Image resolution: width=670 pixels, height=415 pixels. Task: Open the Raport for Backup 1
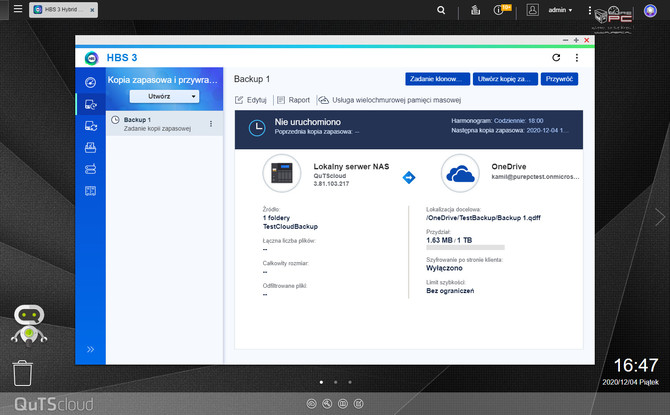click(x=294, y=100)
